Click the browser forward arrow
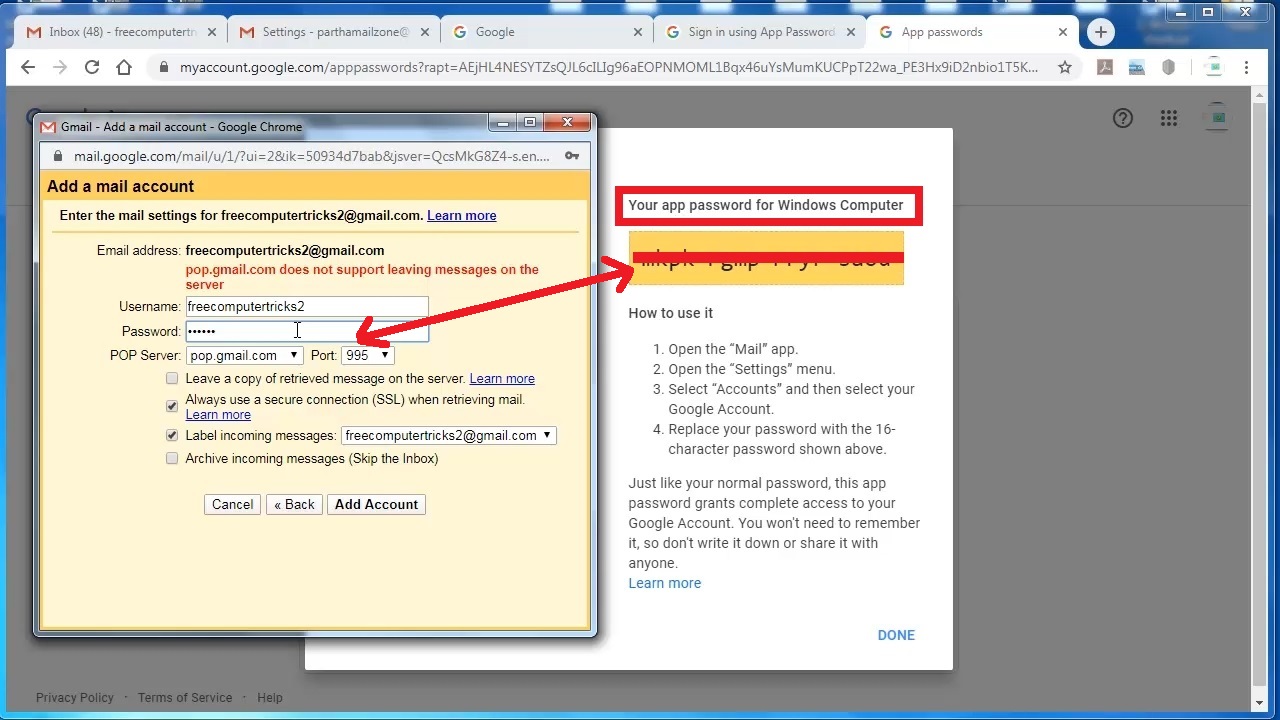Screen dimensions: 1280x720 click(60, 67)
